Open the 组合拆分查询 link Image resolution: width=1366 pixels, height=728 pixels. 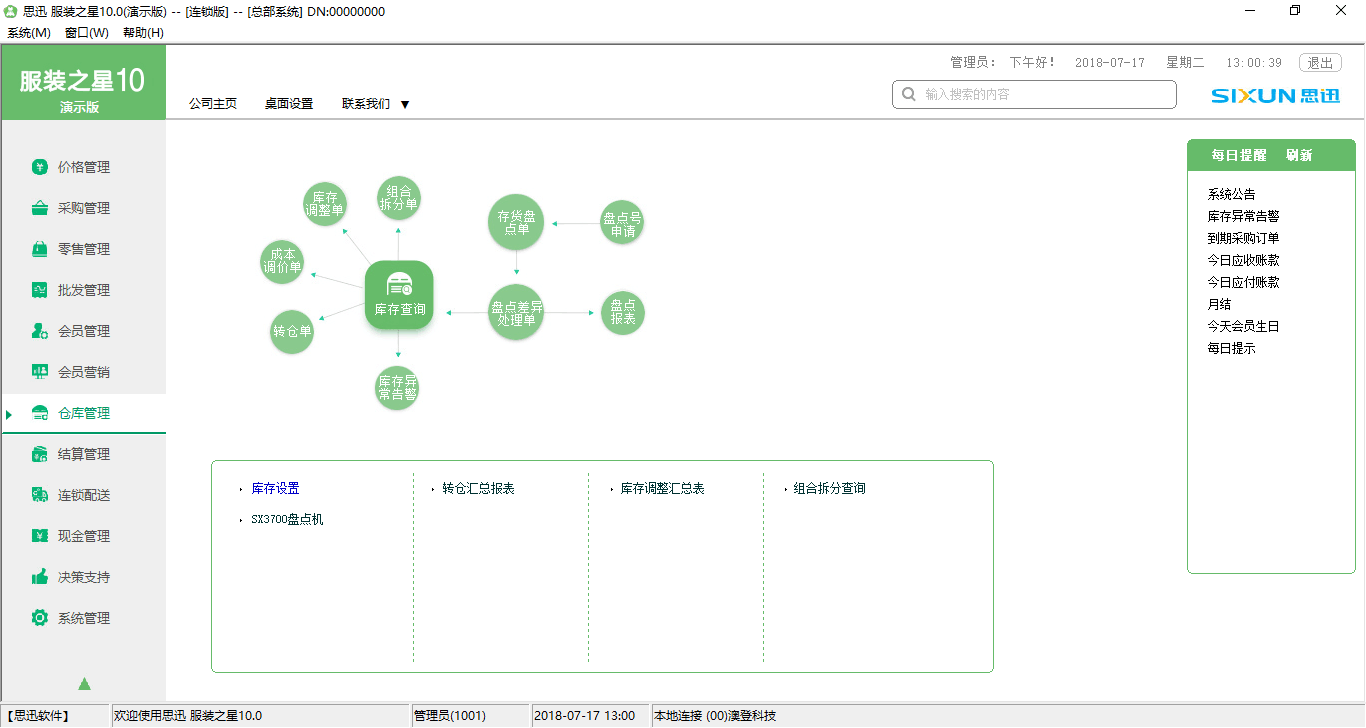(x=829, y=488)
